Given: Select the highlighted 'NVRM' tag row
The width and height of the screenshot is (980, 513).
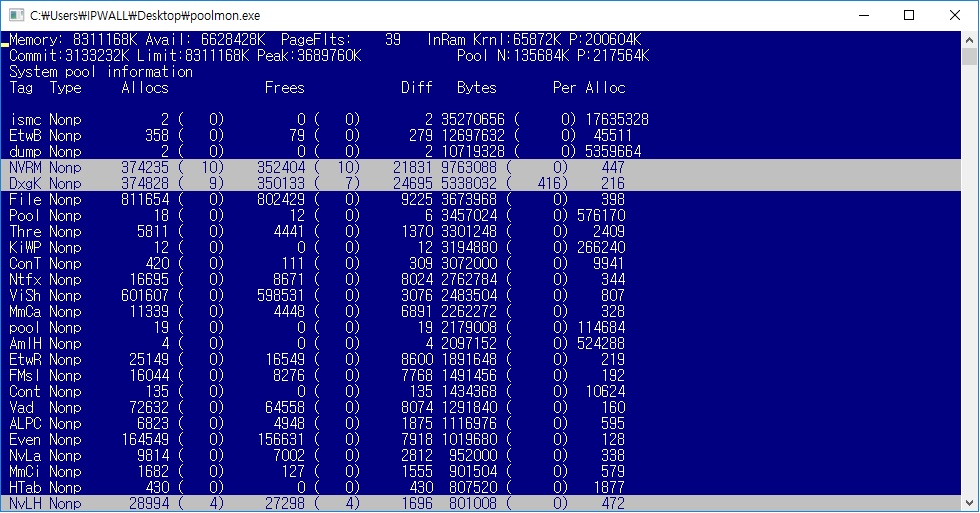Looking at the screenshot, I should [x=481, y=167].
